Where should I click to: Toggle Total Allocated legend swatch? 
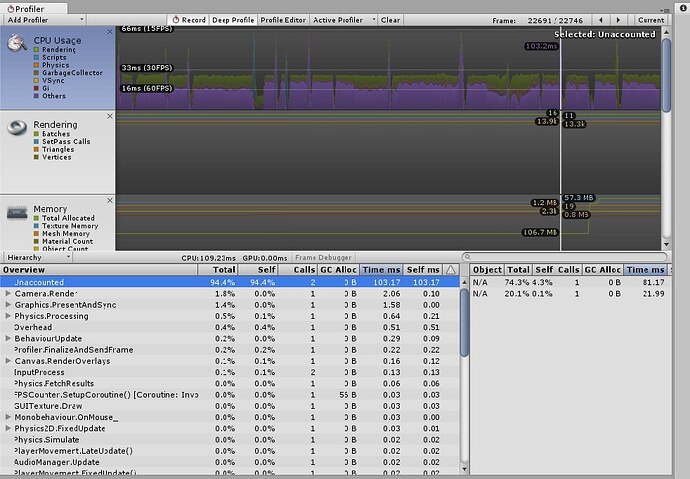[x=37, y=218]
